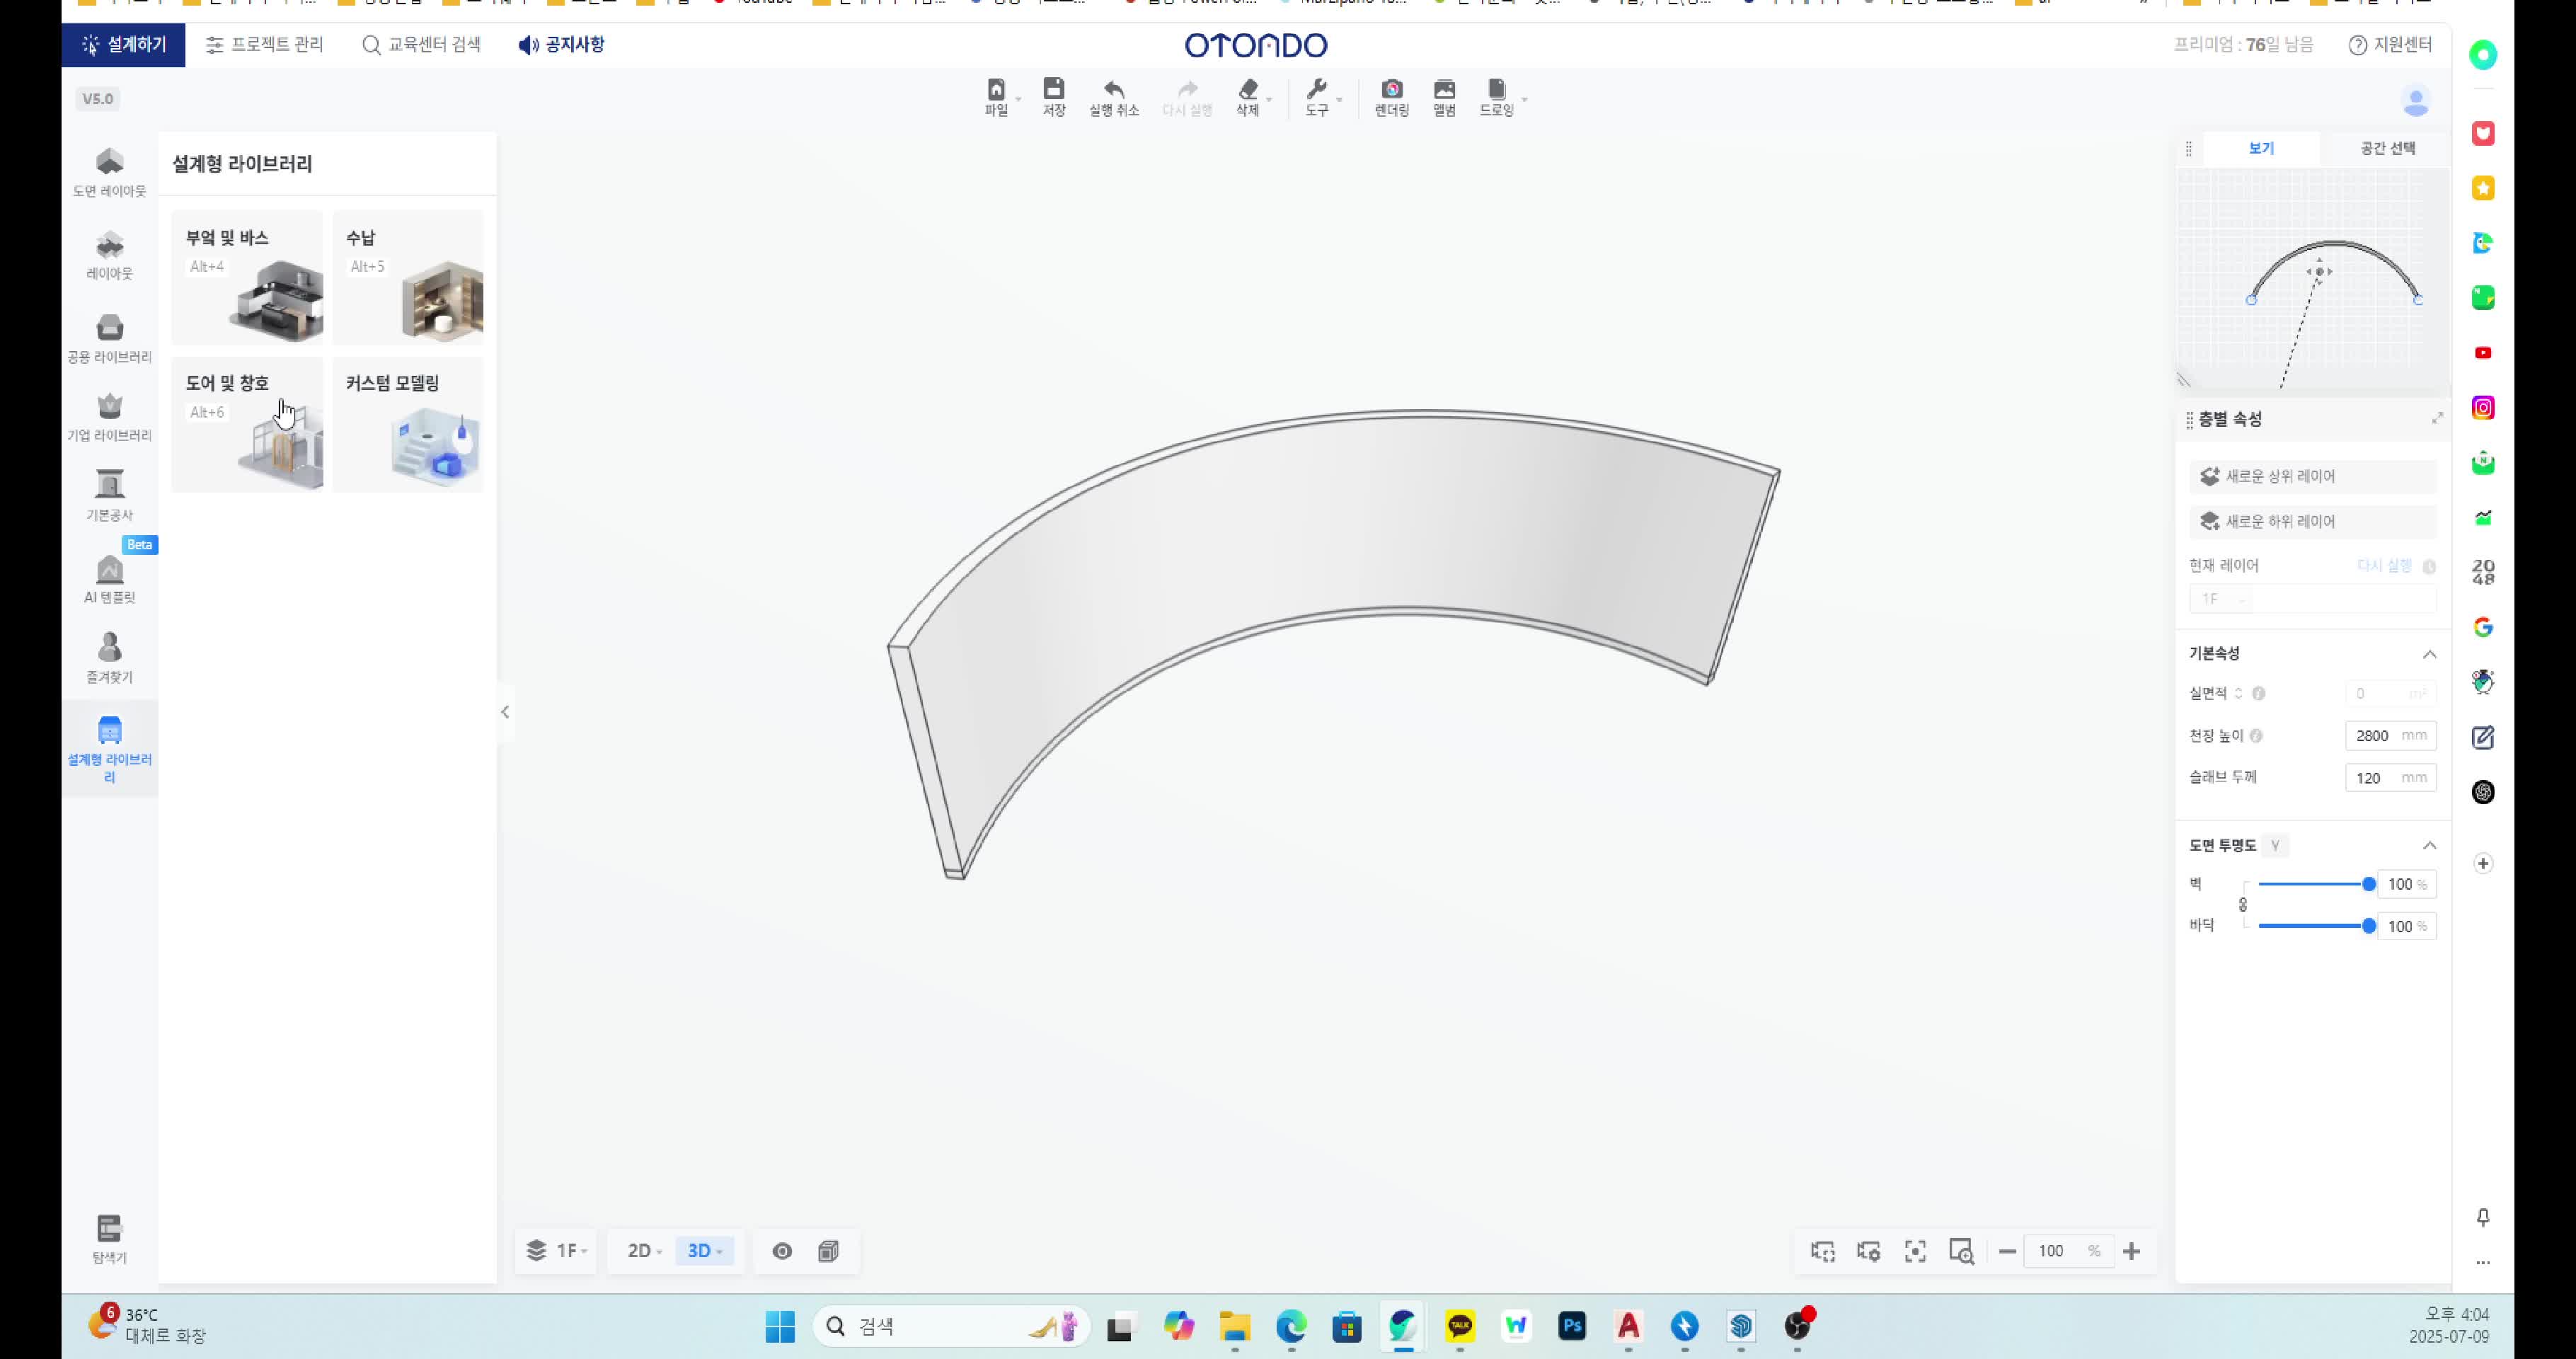Open 즐겨찾기 (favorites) in the sidebar
The image size is (2576, 1359).
tap(109, 657)
